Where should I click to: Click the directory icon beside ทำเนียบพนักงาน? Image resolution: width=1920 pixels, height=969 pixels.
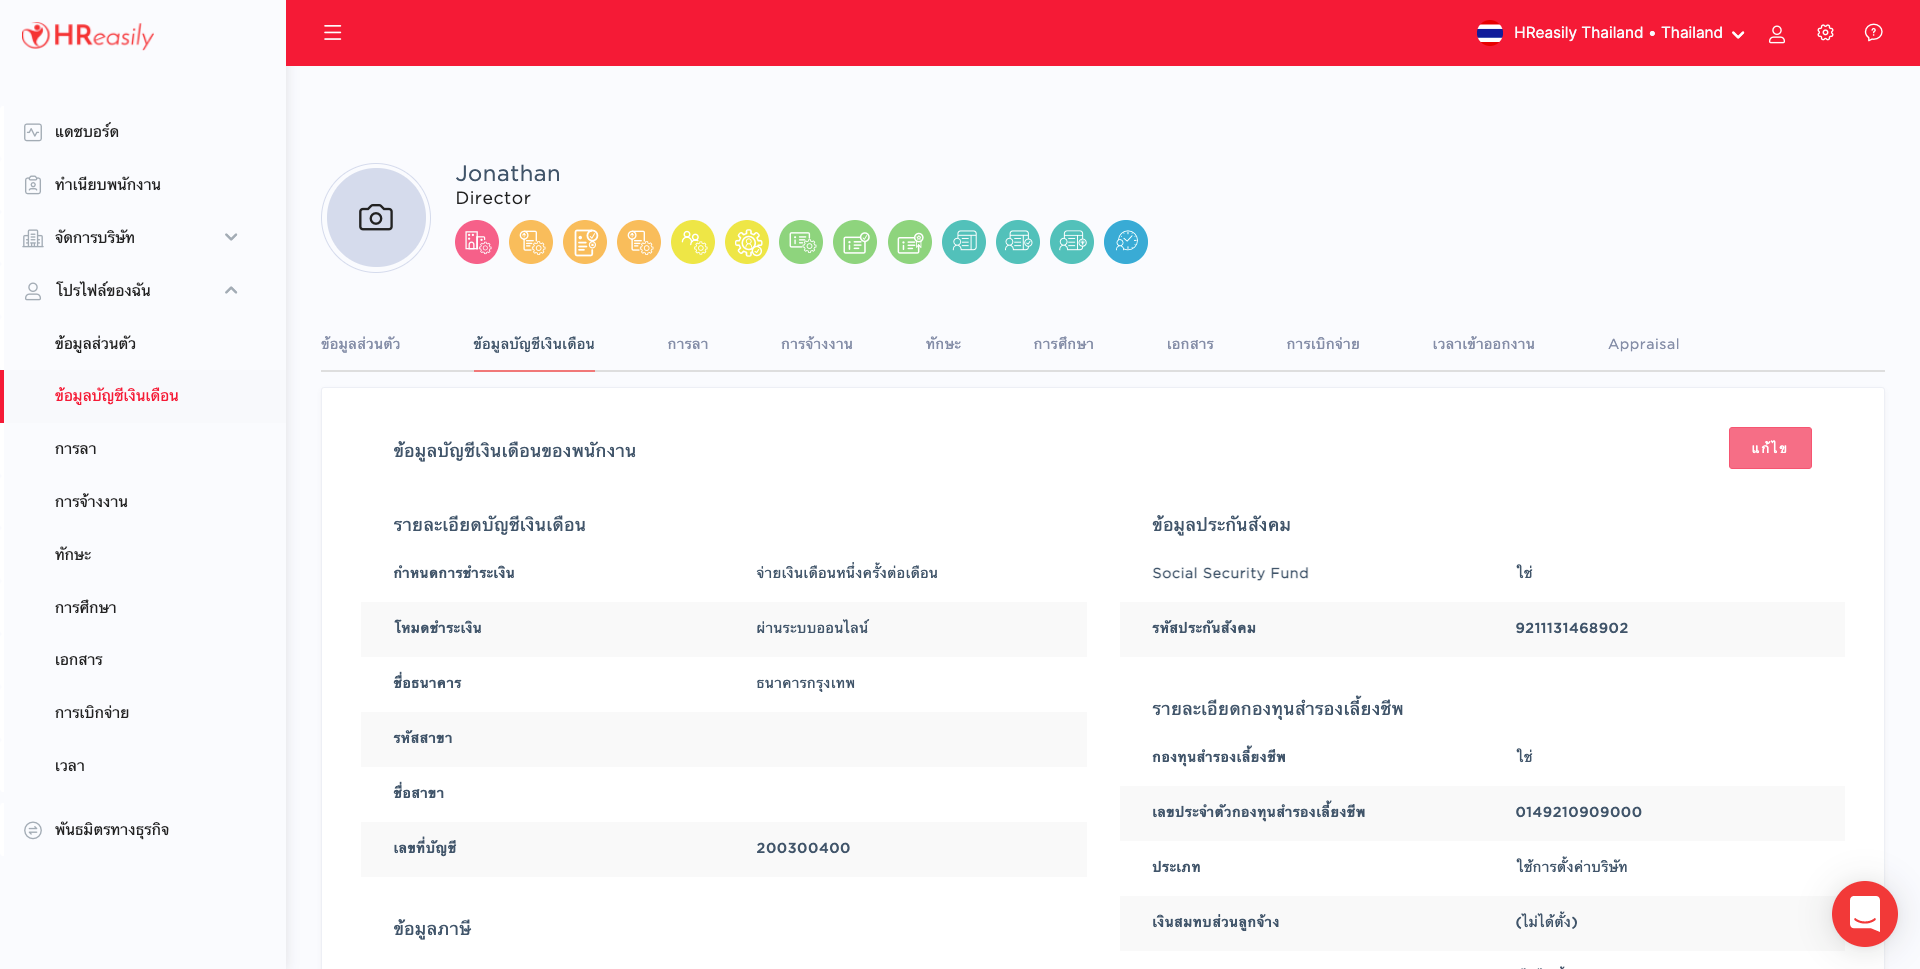coord(33,185)
